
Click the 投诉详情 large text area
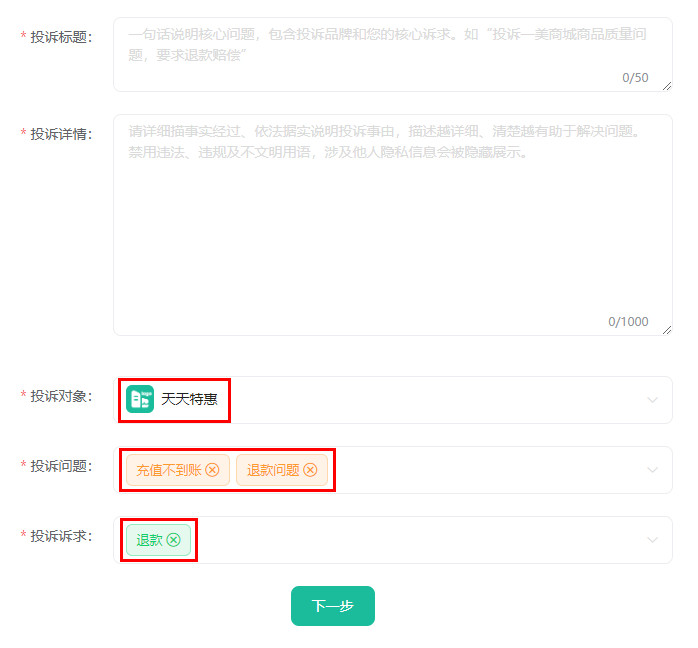click(393, 225)
